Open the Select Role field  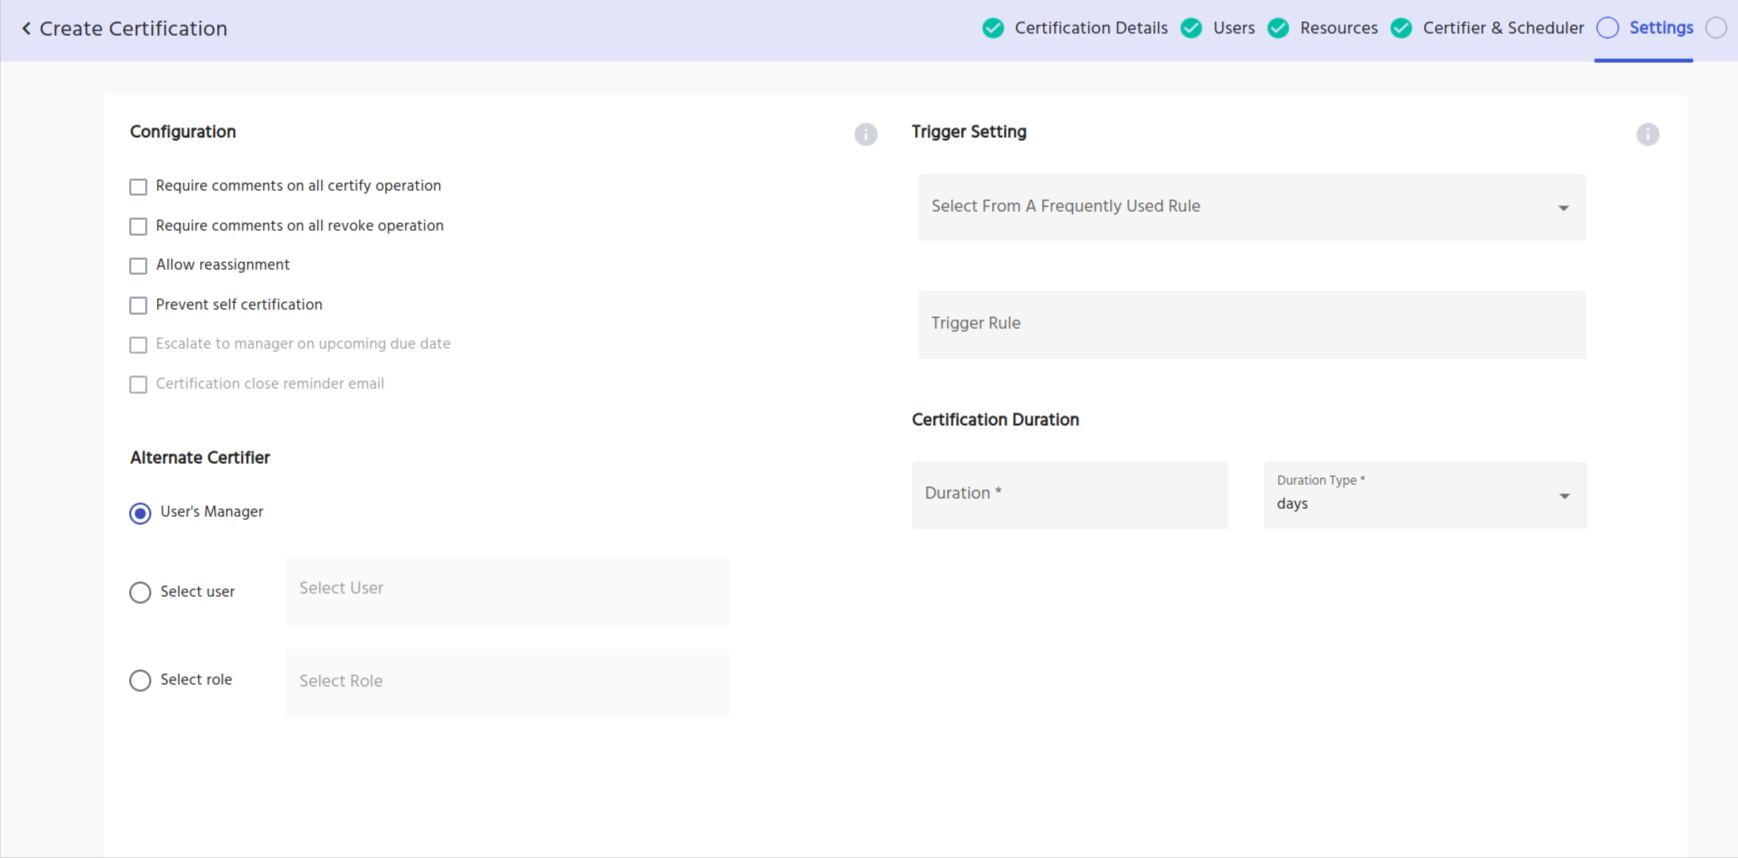pos(507,682)
